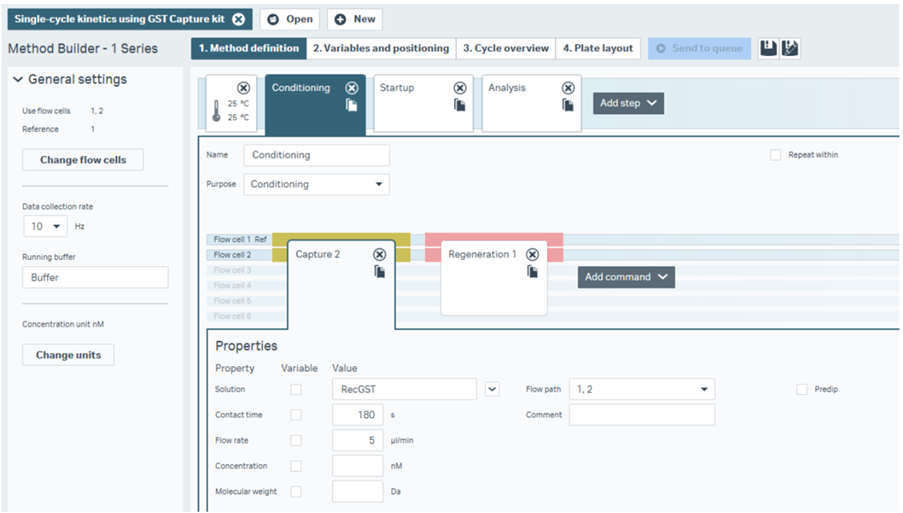903x513 pixels.
Task: Enable the Repeat within checkbox
Action: 776,155
